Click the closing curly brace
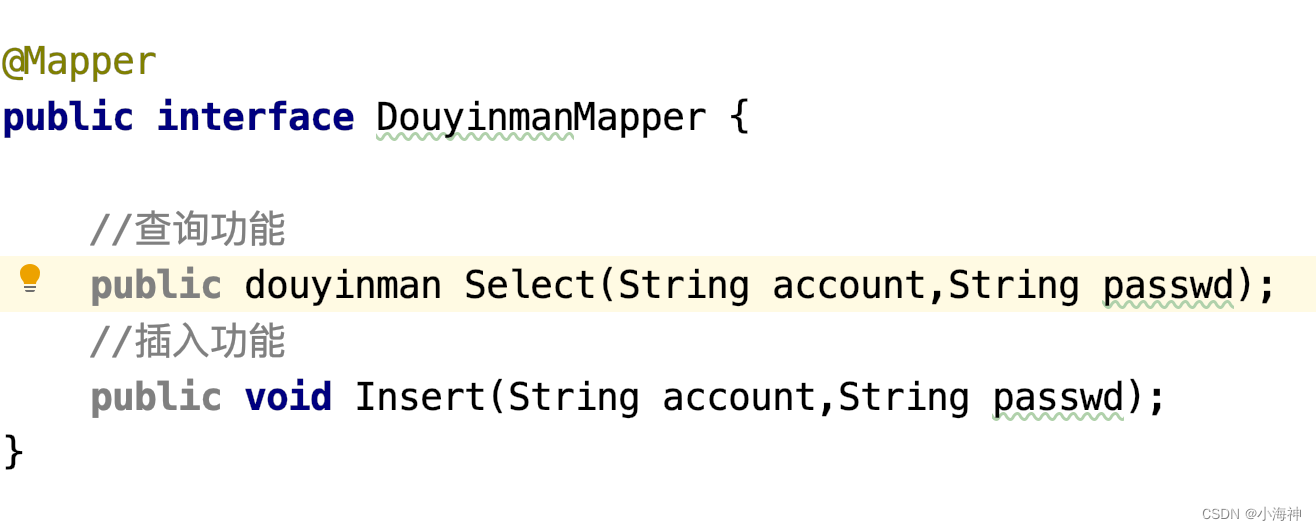The width and height of the screenshot is (1316, 530). click(12, 452)
